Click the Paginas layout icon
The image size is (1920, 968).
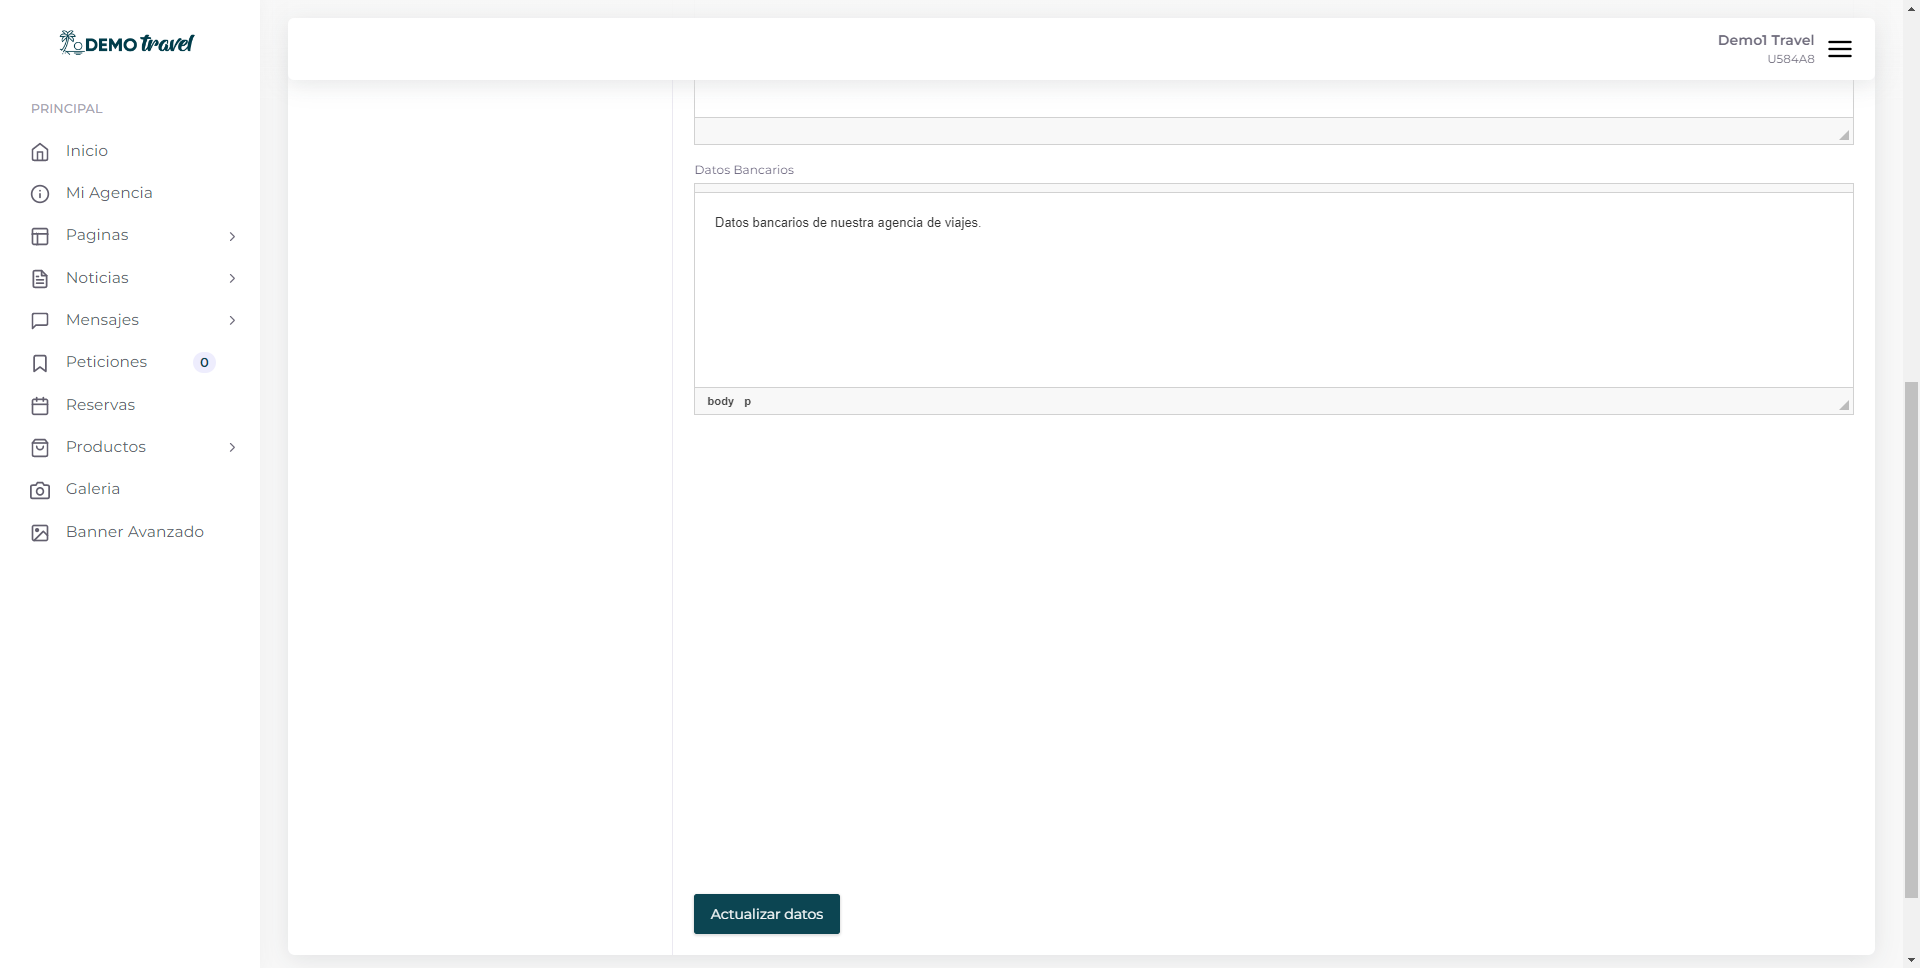40,236
